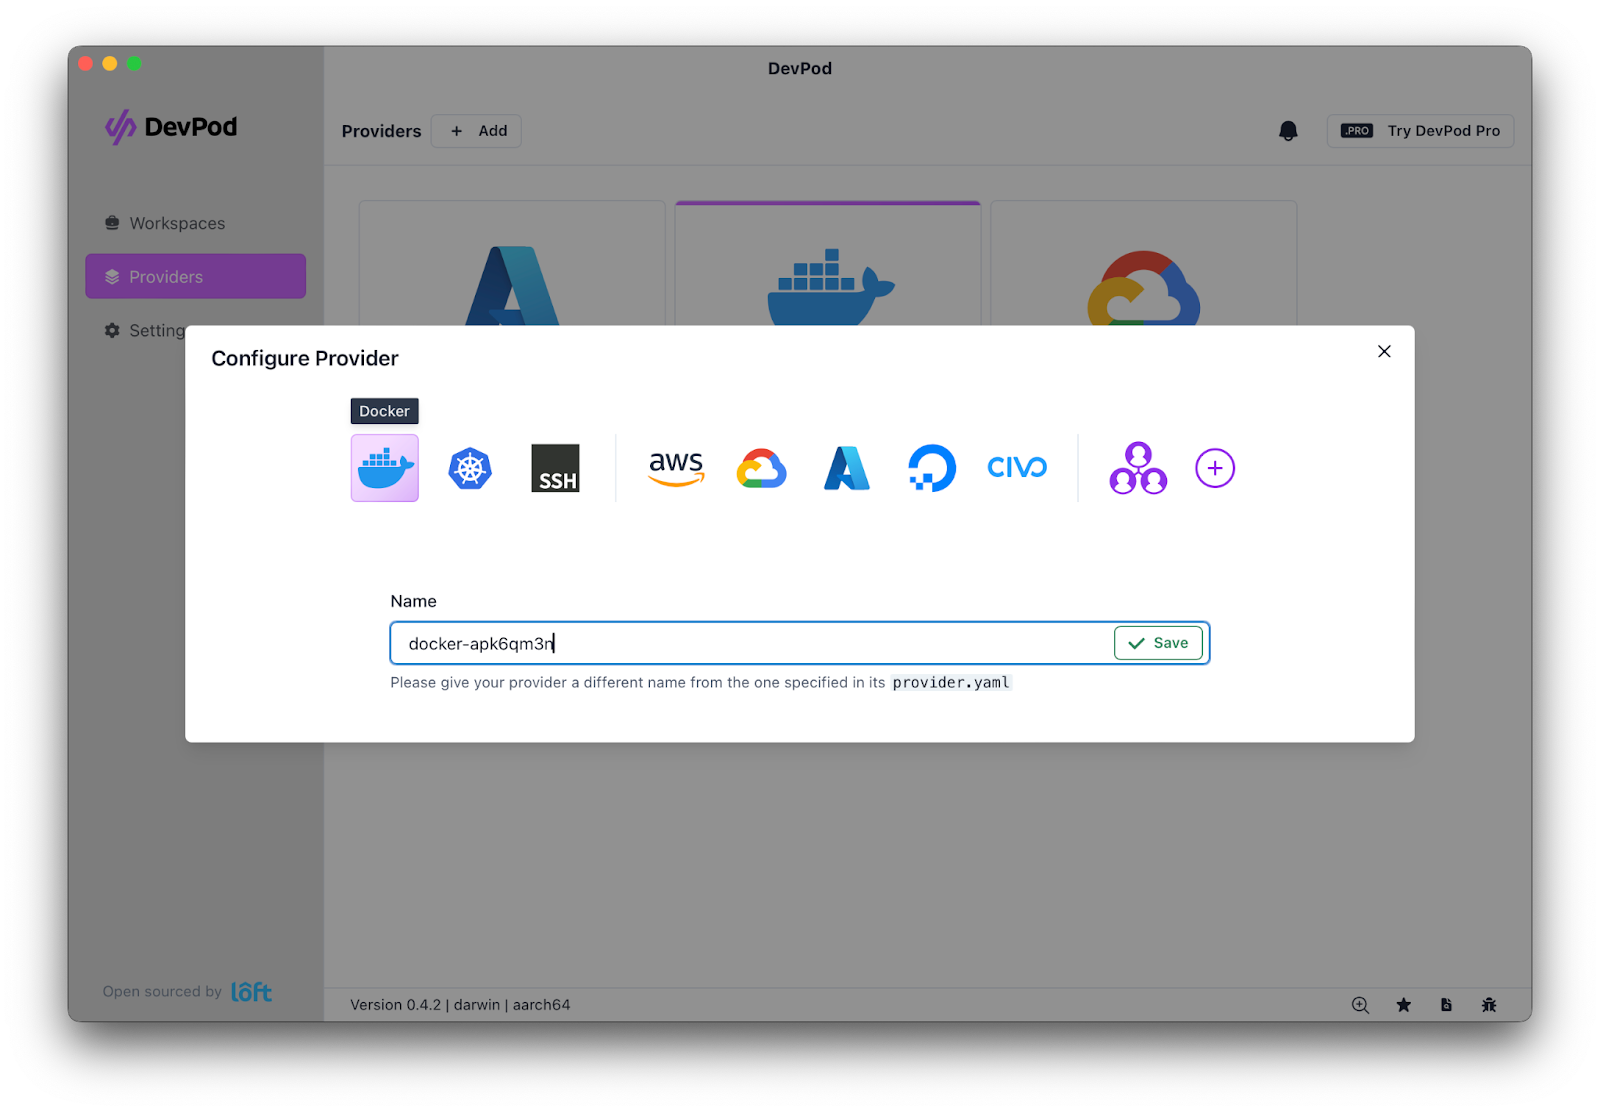Viewport: 1600px width, 1112px height.
Task: Click the add custom provider plus icon
Action: point(1215,468)
